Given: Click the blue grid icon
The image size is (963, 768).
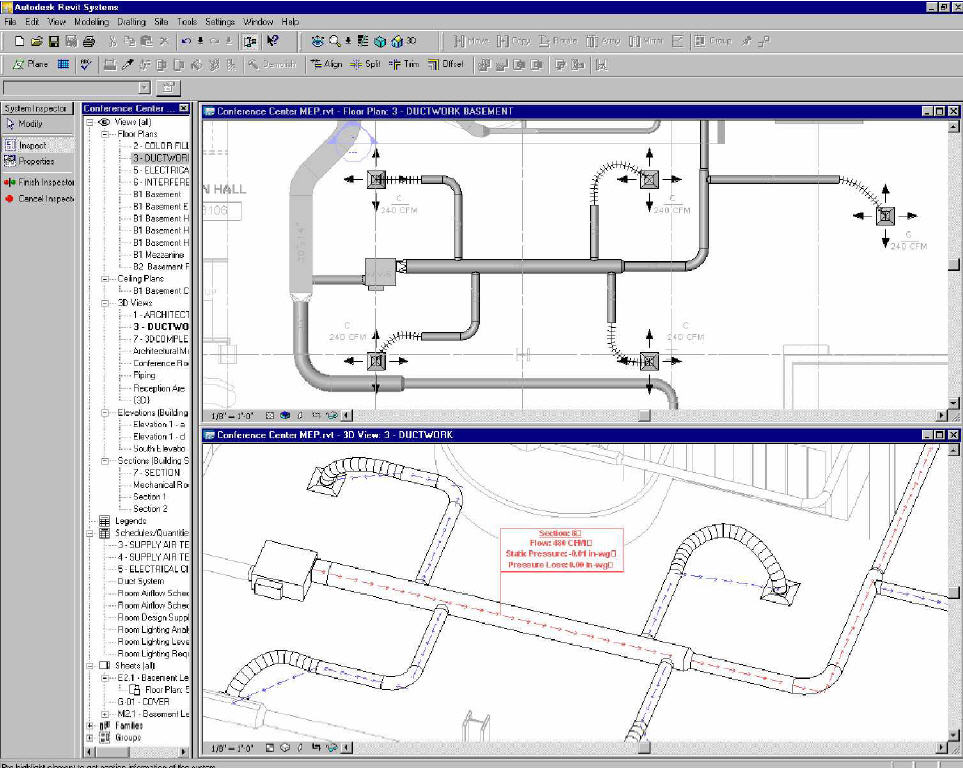Looking at the screenshot, I should click(x=63, y=64).
